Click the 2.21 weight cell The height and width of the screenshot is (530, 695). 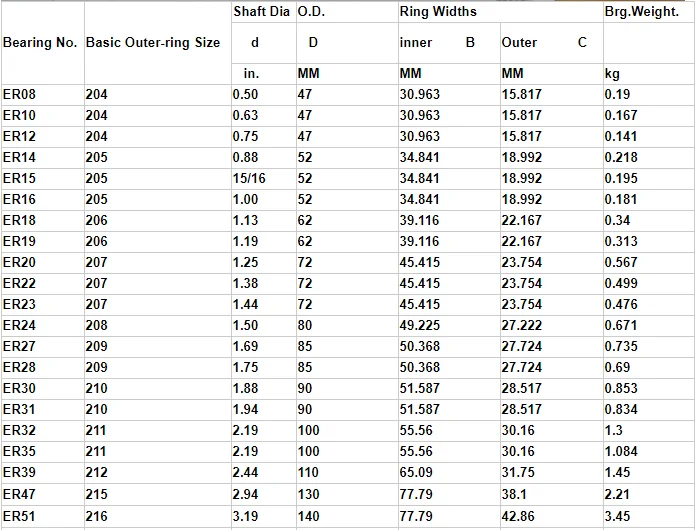pos(620,494)
